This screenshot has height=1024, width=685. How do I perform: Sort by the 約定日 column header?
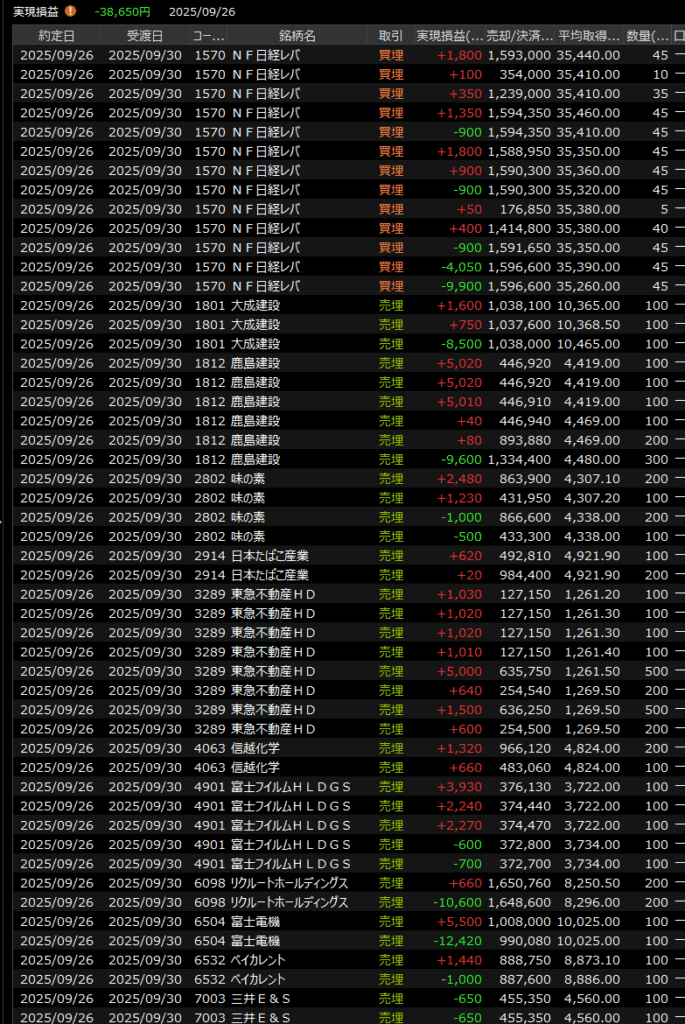[x=56, y=36]
